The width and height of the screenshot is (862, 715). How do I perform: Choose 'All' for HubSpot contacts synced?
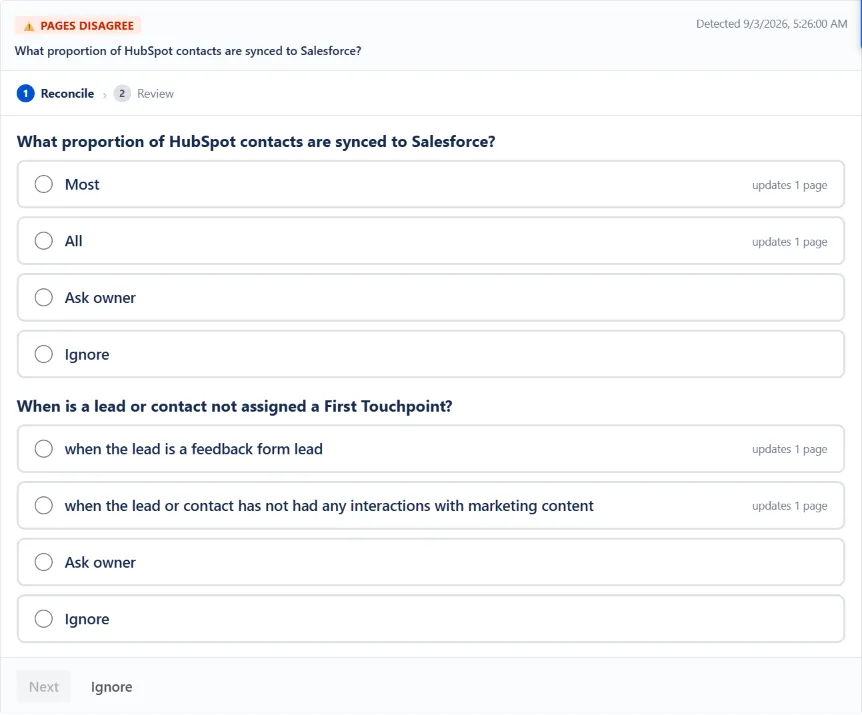point(430,241)
